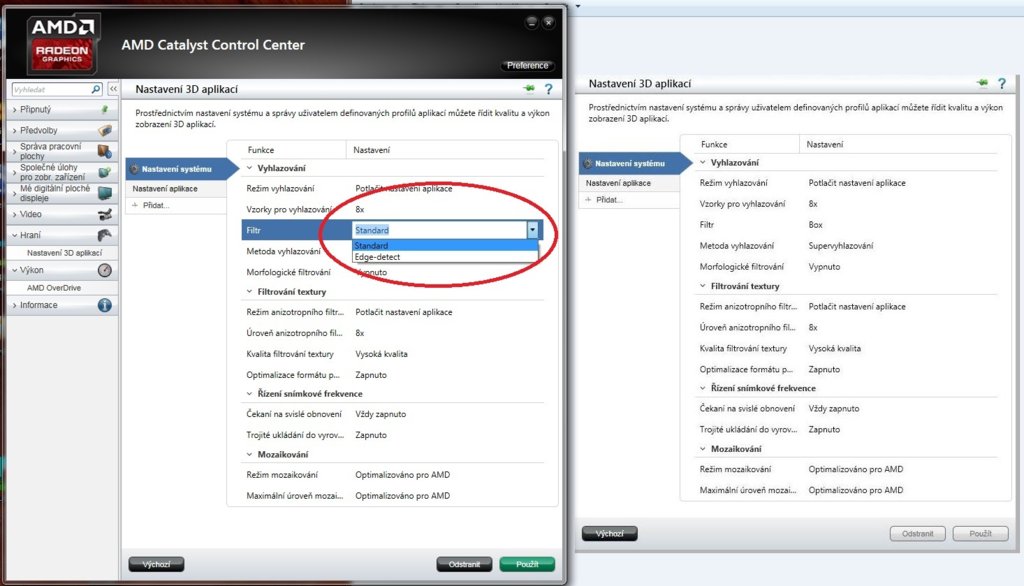1024x586 pixels.
Task: Click green Použít button in left window
Action: 527,564
